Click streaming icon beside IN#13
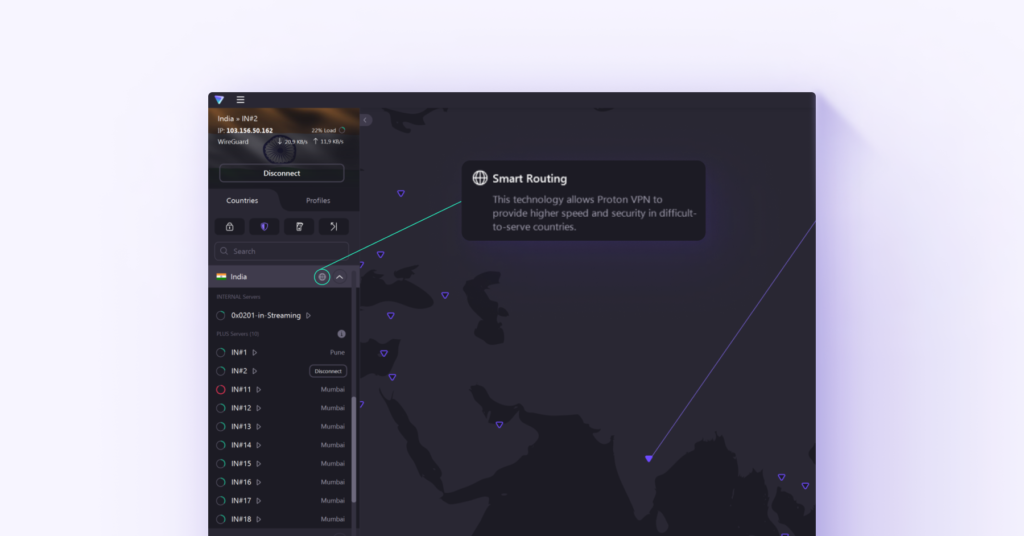This screenshot has height=536, width=1024. (259, 426)
